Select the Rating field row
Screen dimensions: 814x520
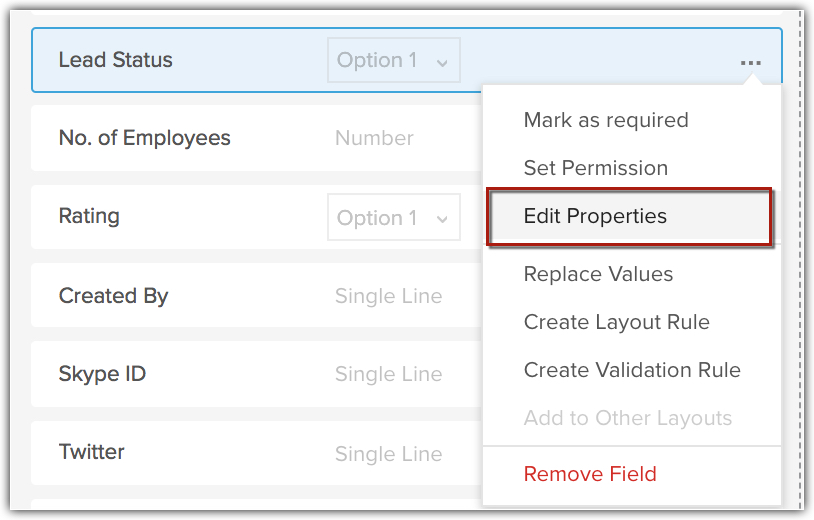point(90,216)
